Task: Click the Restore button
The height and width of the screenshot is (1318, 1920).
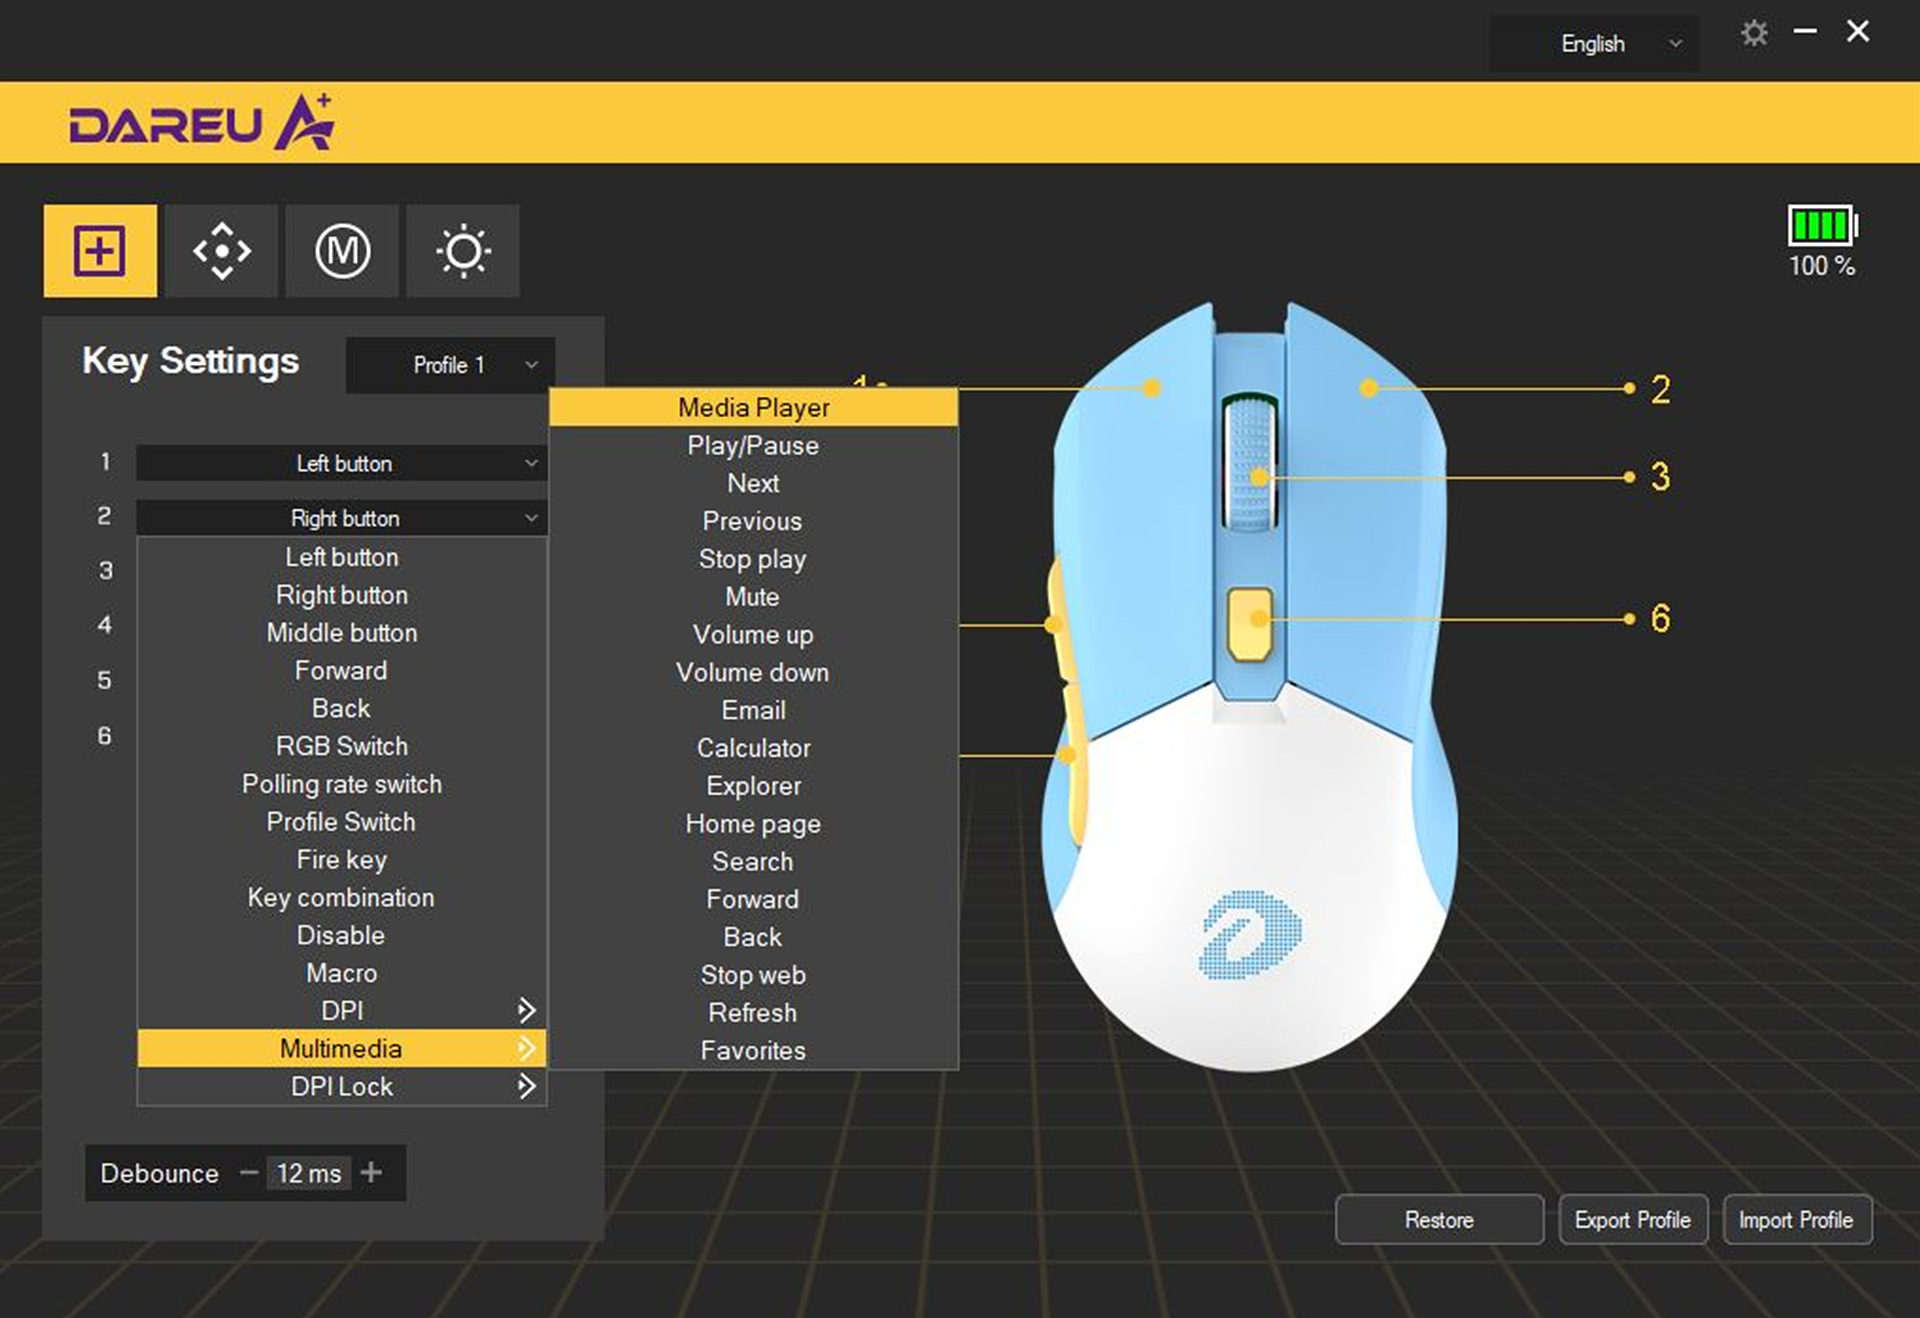Action: tap(1439, 1219)
